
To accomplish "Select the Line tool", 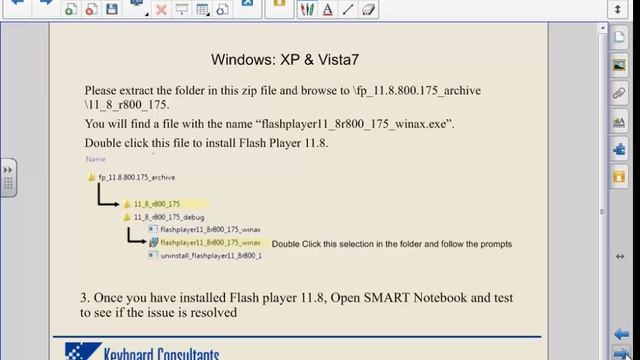I will 348,9.
